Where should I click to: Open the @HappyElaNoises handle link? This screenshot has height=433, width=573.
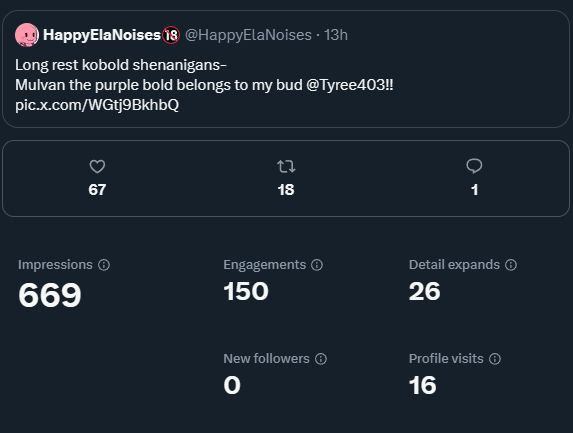pyautogui.click(x=248, y=35)
